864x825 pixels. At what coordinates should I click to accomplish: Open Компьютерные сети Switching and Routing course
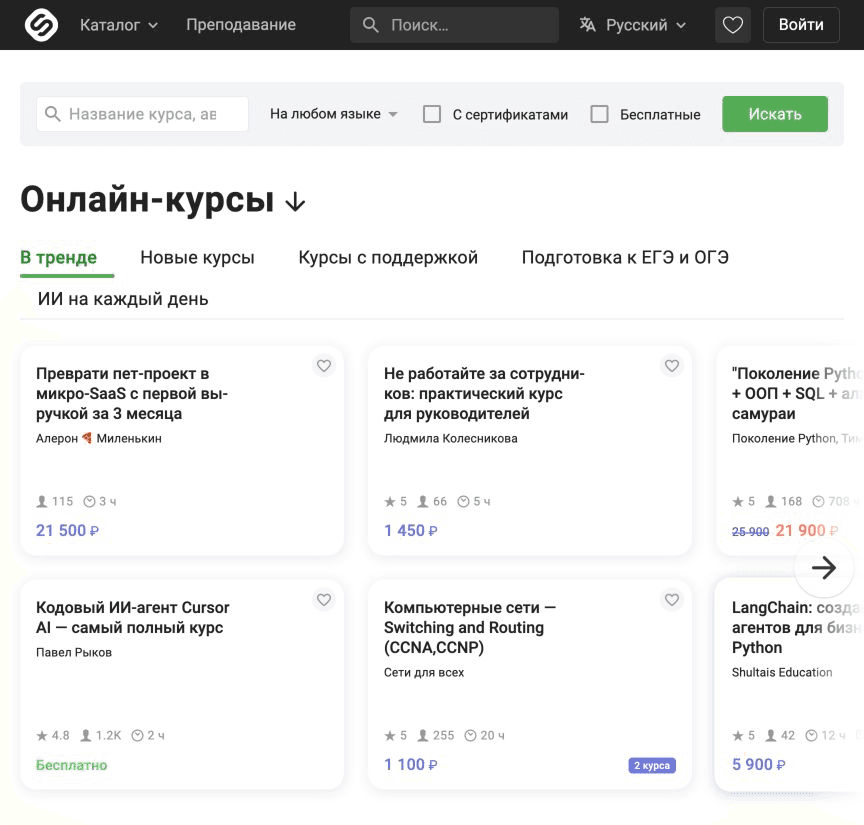tap(469, 627)
